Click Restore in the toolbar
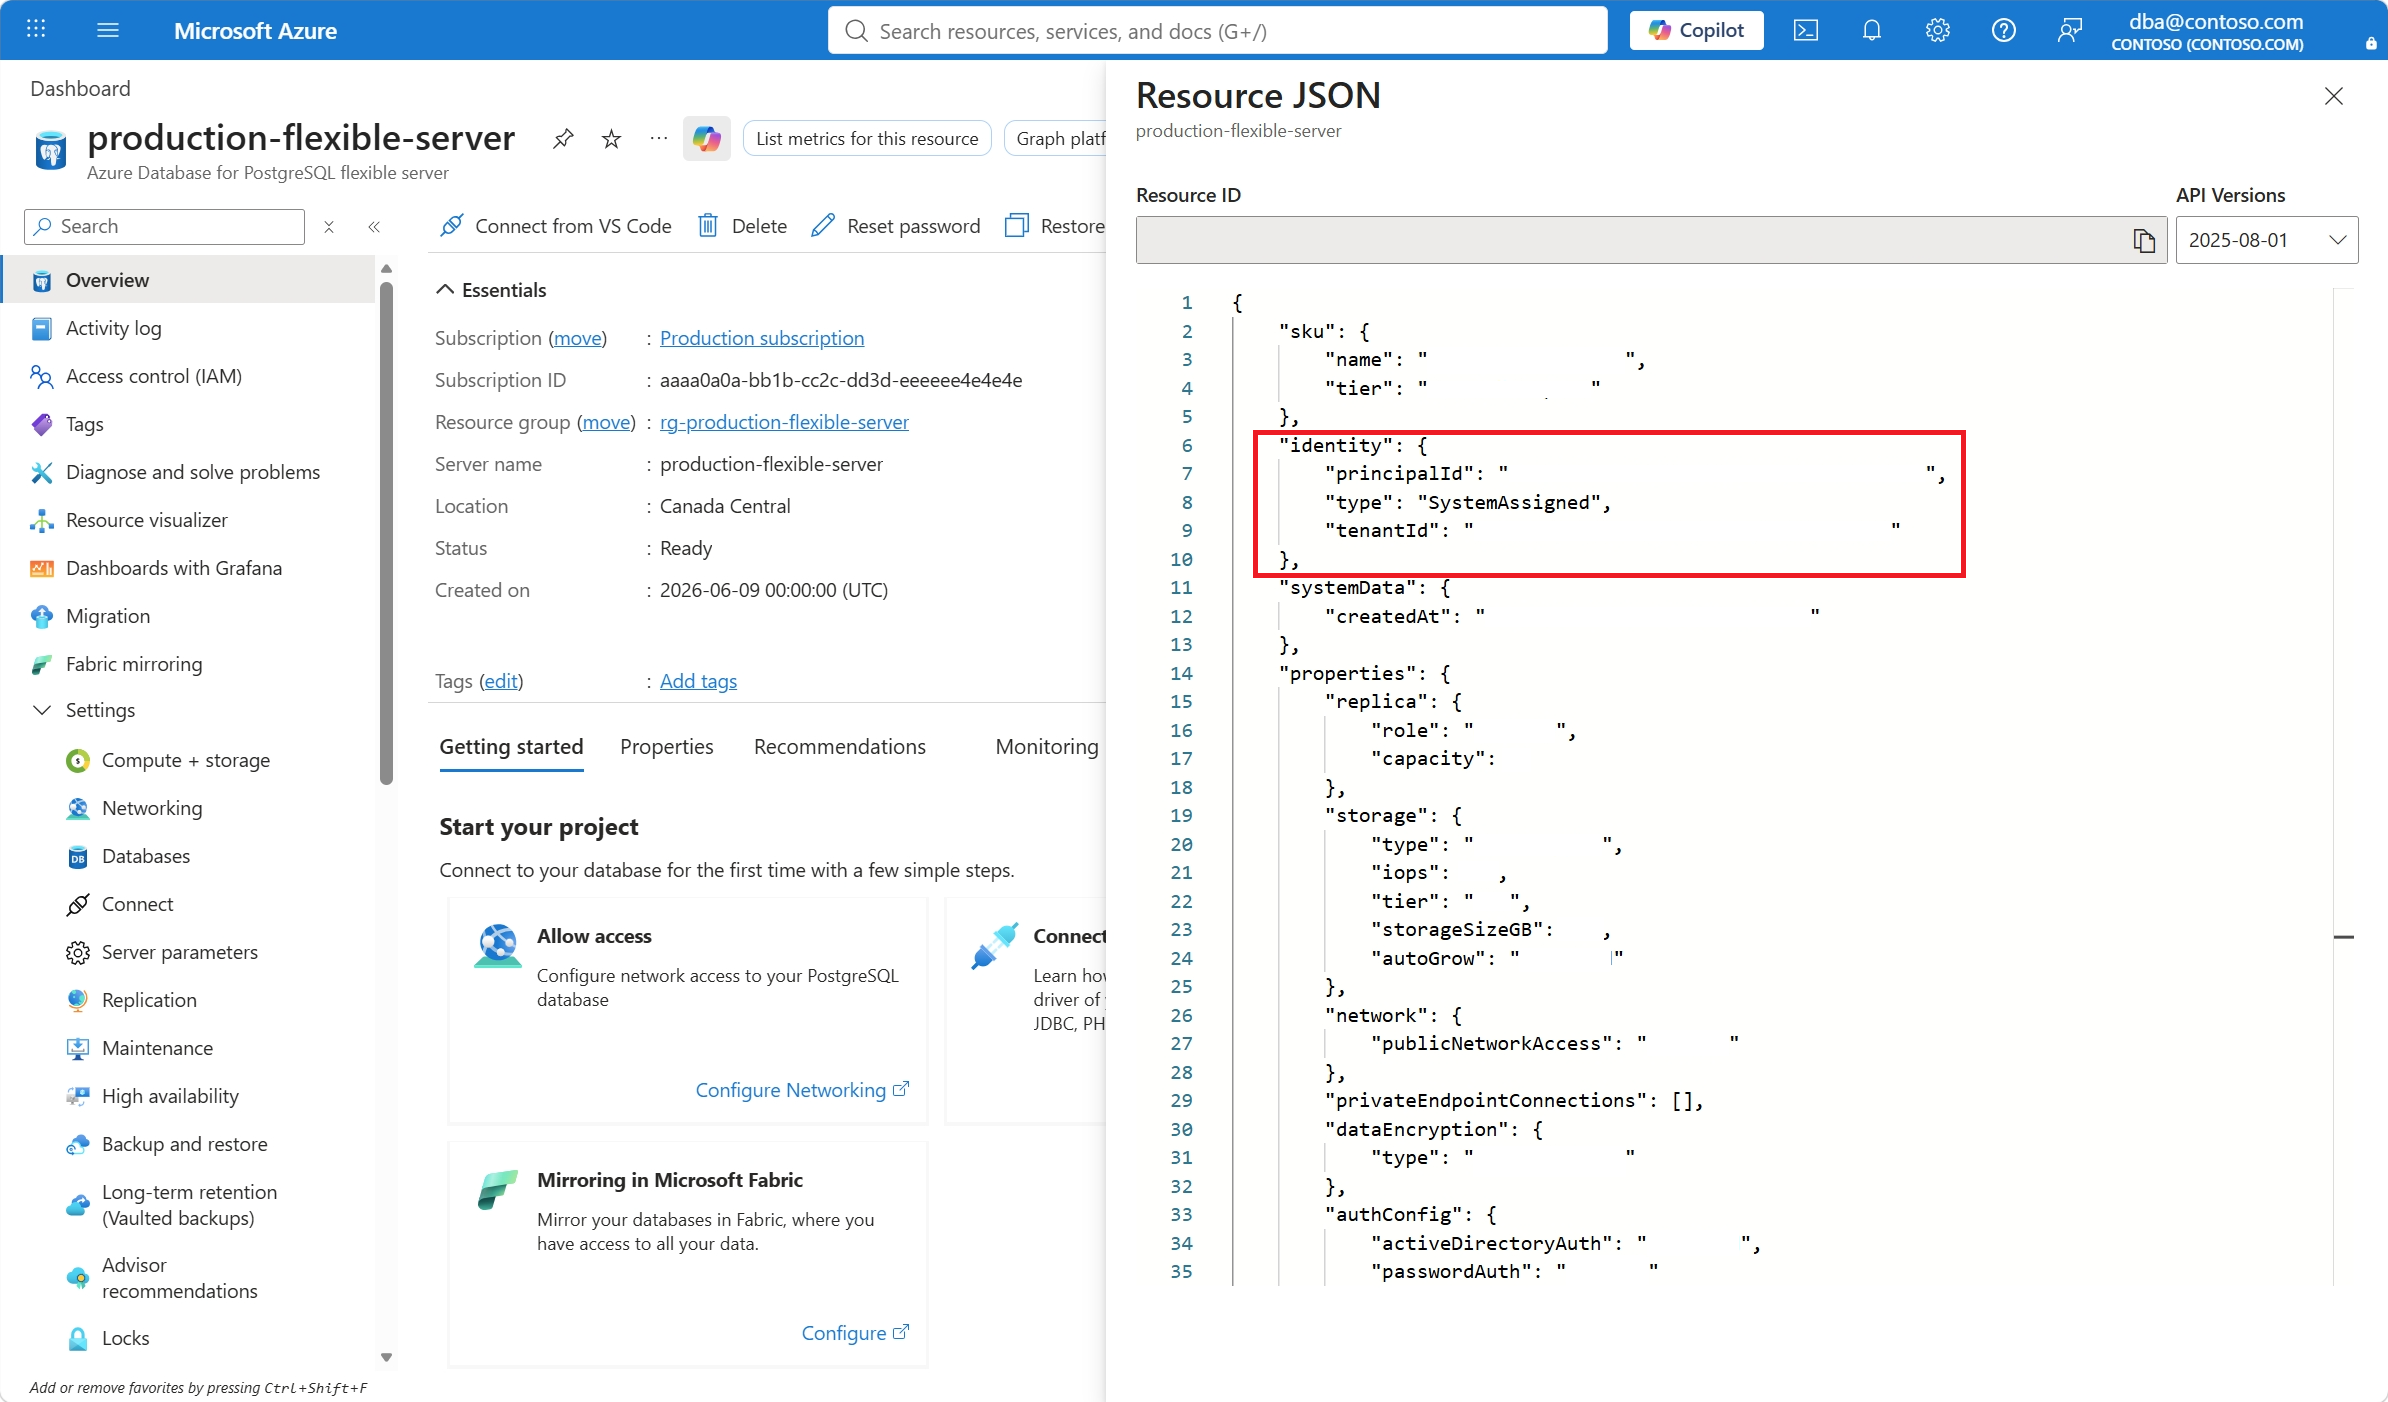 coord(1055,226)
